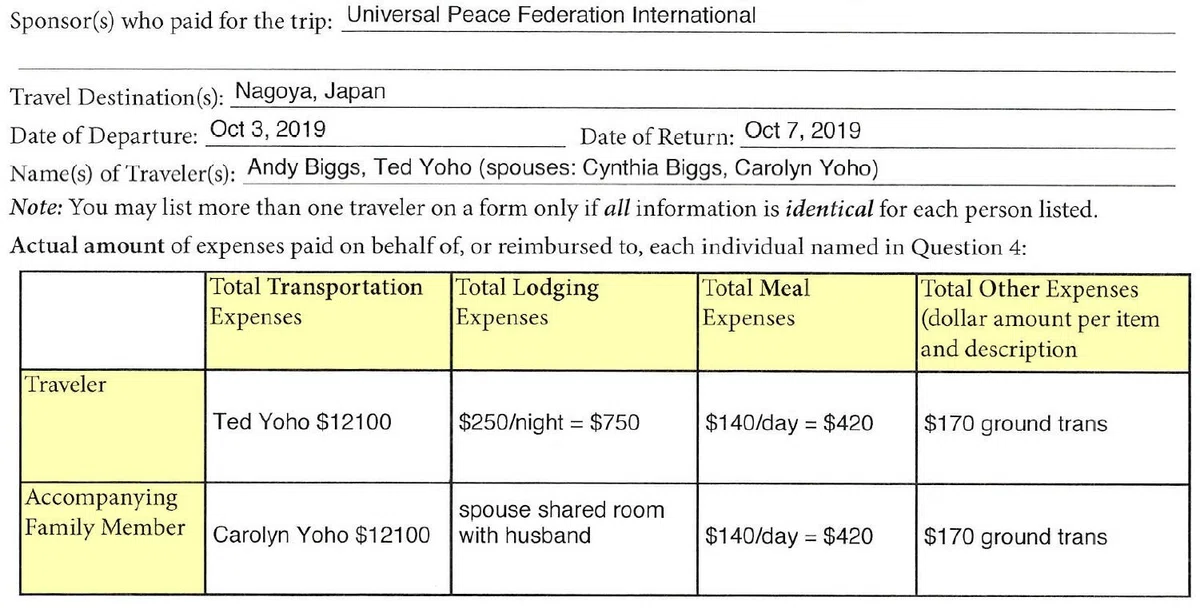This screenshot has height=608, width=1200.
Task: Click the spouse shared room with husband cell
Action: click(x=575, y=536)
